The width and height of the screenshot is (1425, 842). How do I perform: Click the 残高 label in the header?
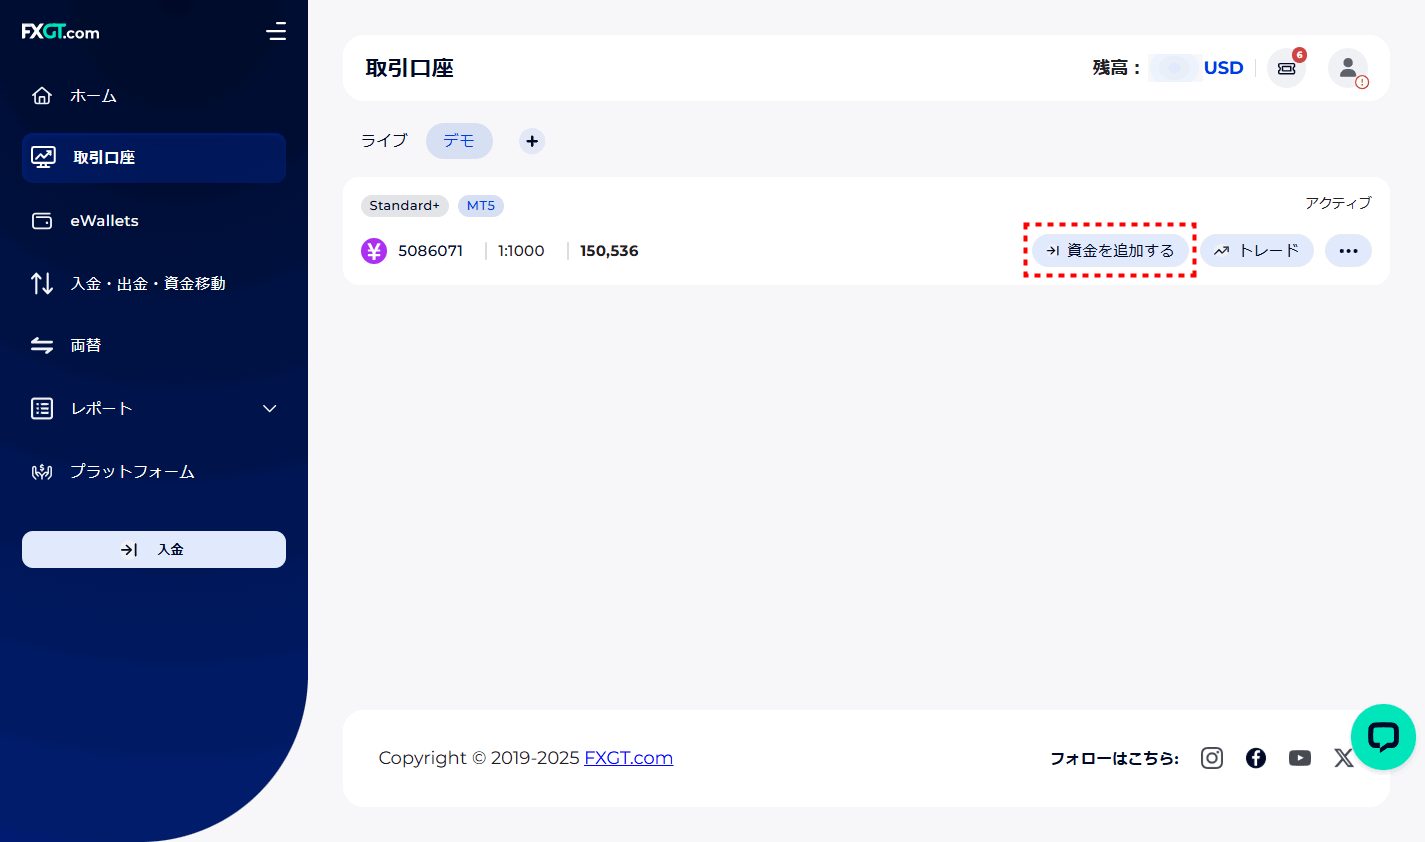coord(1116,68)
